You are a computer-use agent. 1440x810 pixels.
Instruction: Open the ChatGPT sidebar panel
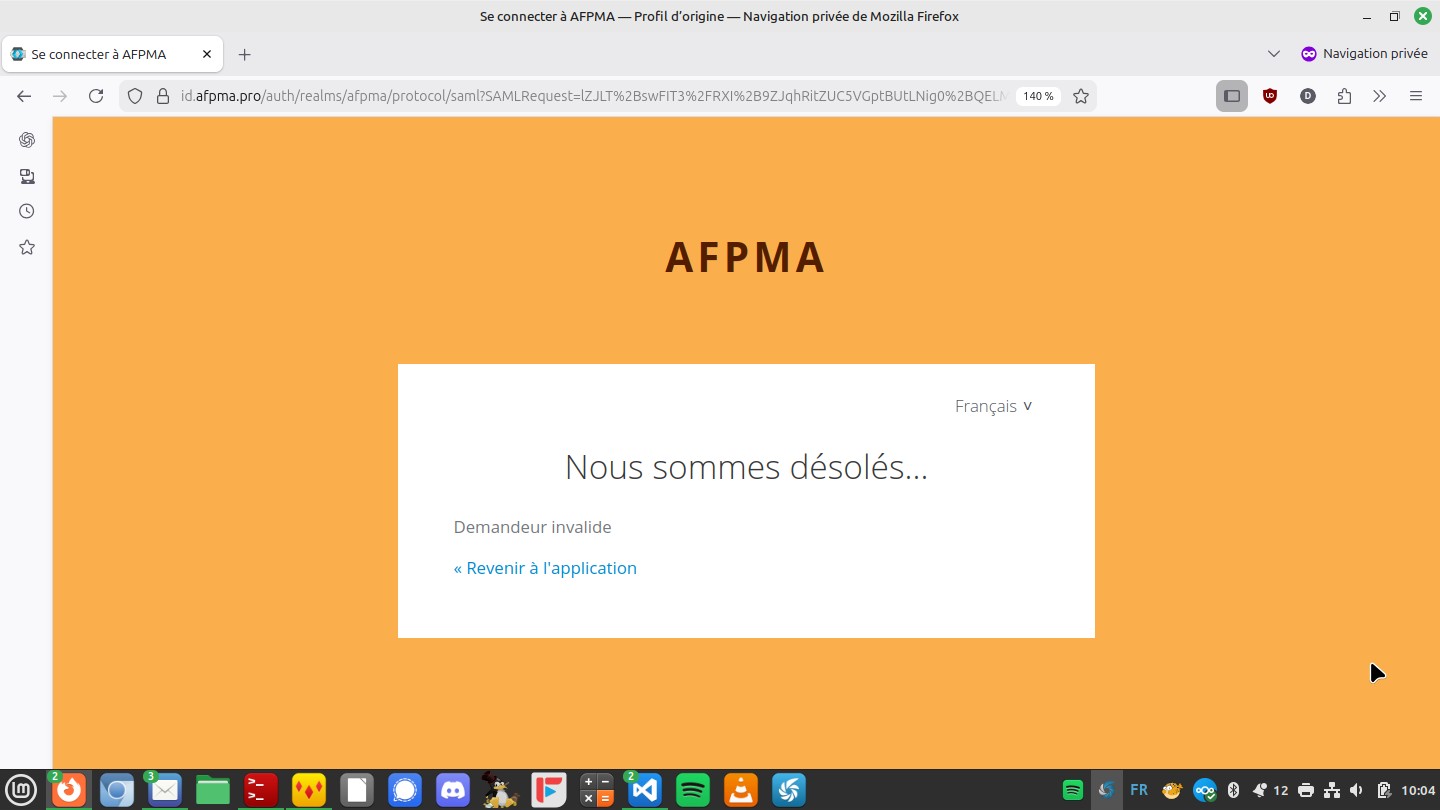[x=27, y=140]
